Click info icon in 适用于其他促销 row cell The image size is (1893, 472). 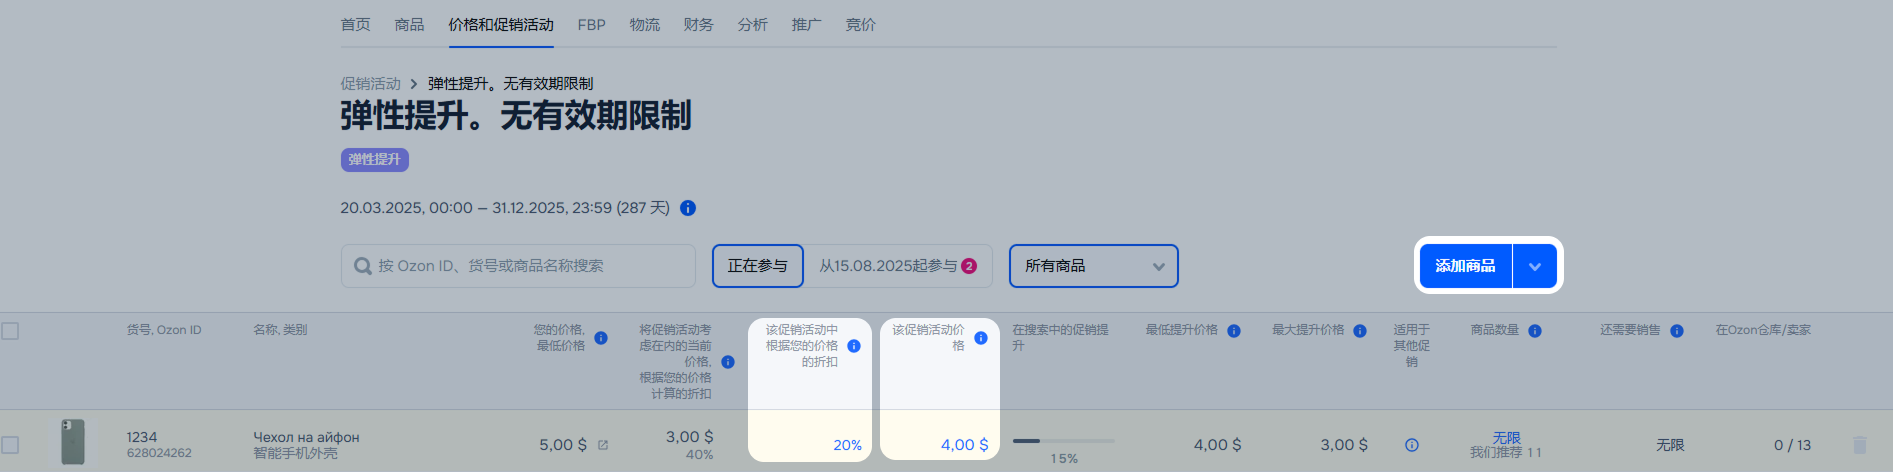(x=1412, y=445)
